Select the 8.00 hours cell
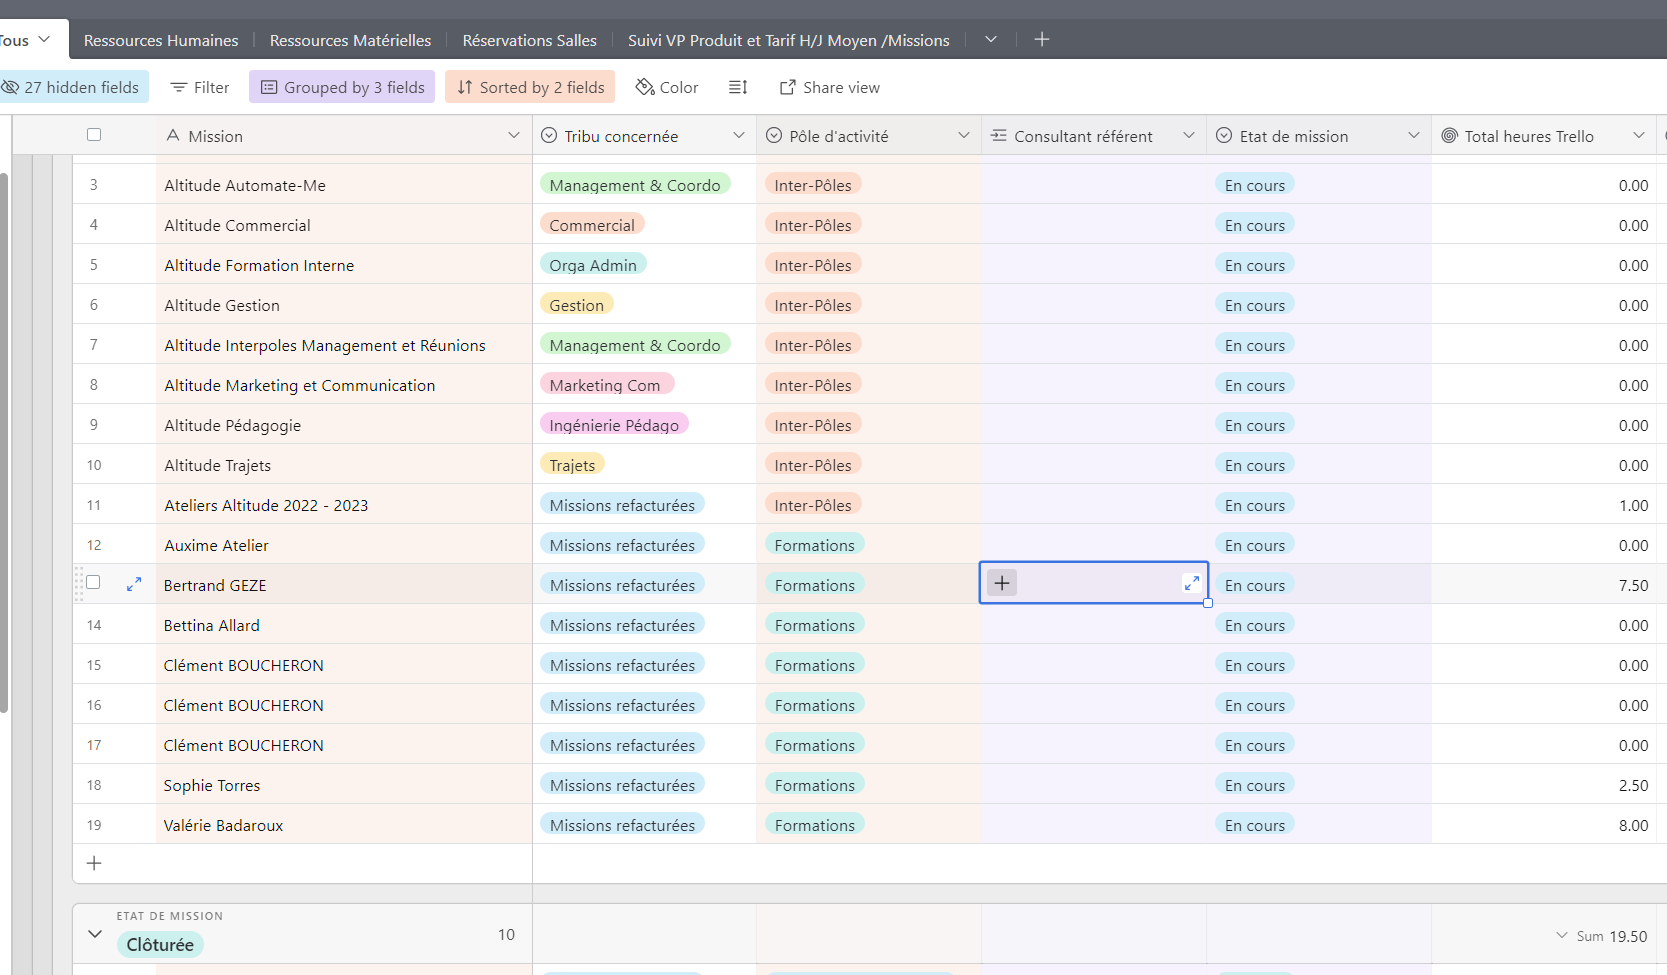This screenshot has height=975, width=1667. click(x=1544, y=825)
